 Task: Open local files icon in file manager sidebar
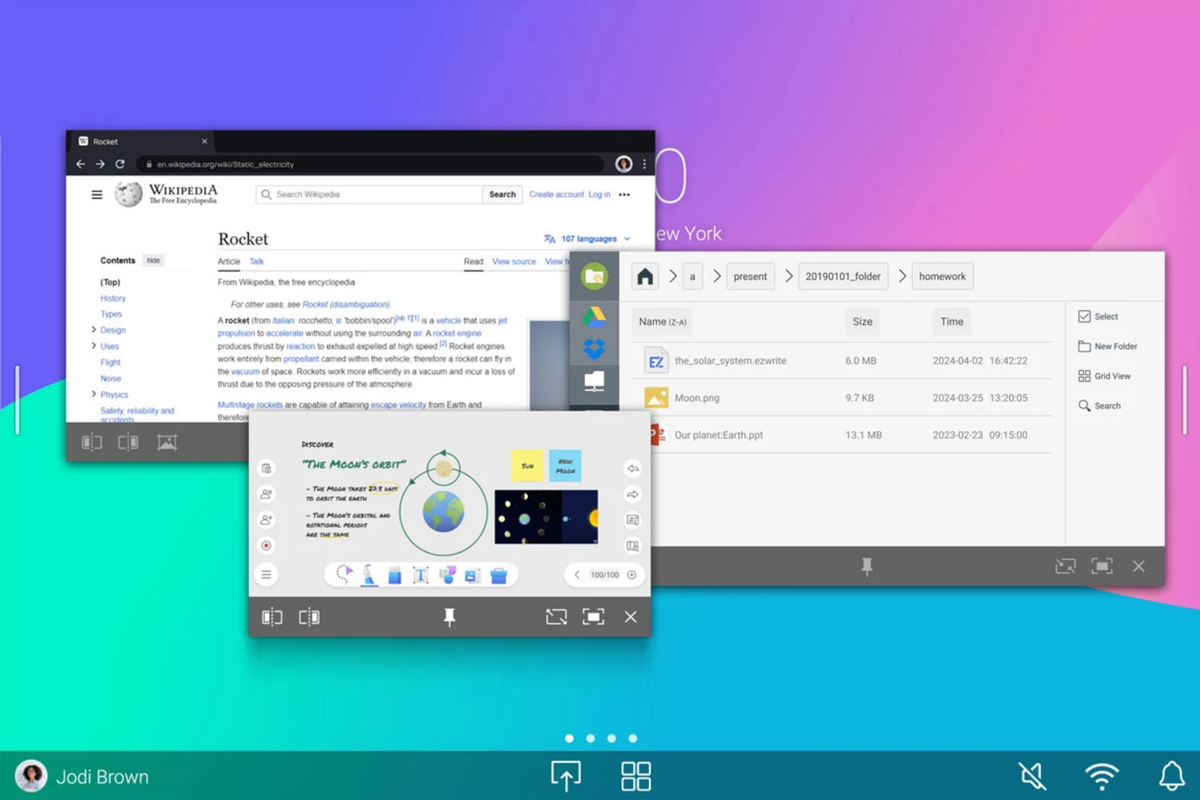[x=594, y=276]
